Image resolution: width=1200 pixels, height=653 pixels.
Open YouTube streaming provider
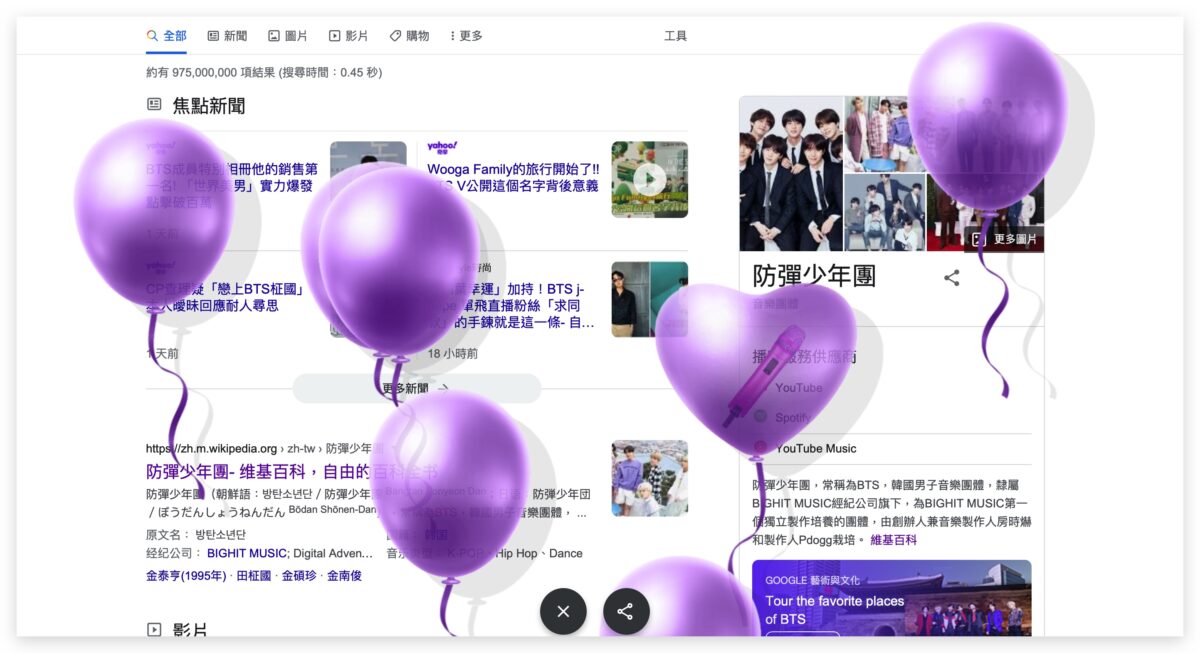(x=788, y=388)
